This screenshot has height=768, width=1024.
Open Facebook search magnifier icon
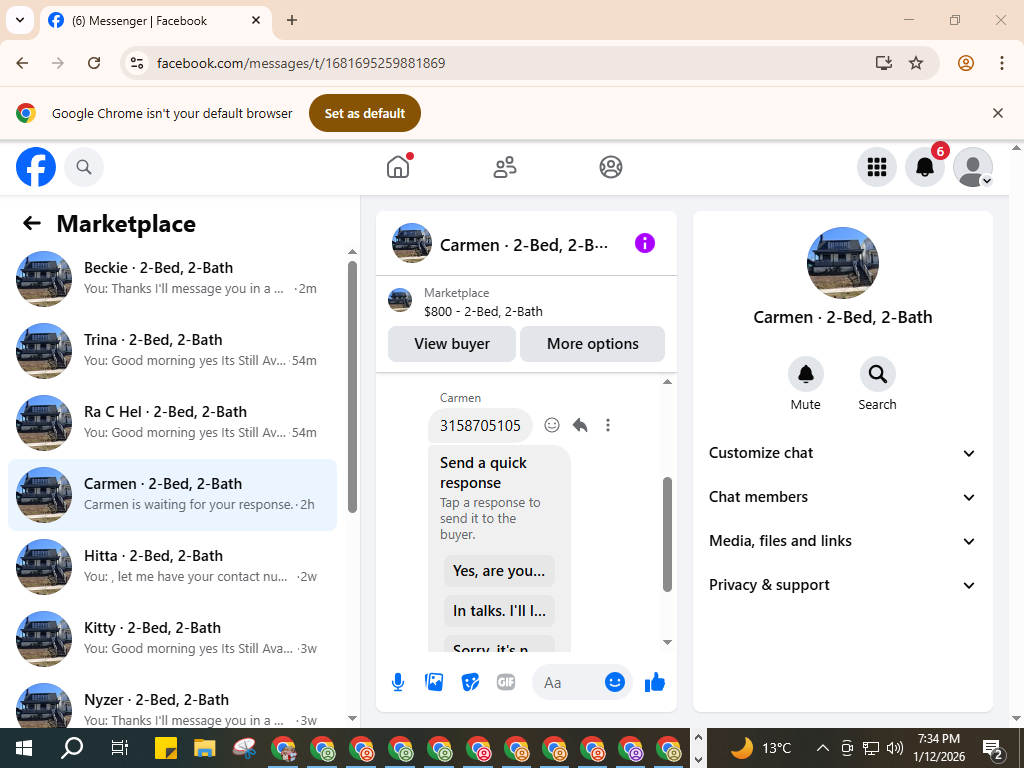pos(84,167)
